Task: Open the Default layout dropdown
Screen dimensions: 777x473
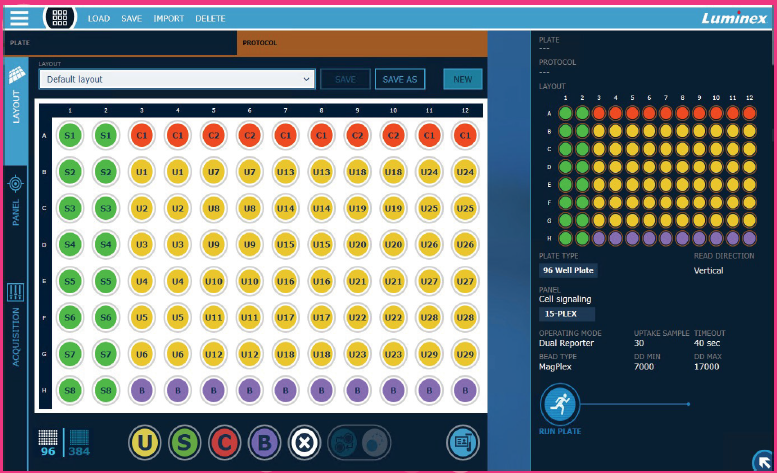Action: click(177, 79)
